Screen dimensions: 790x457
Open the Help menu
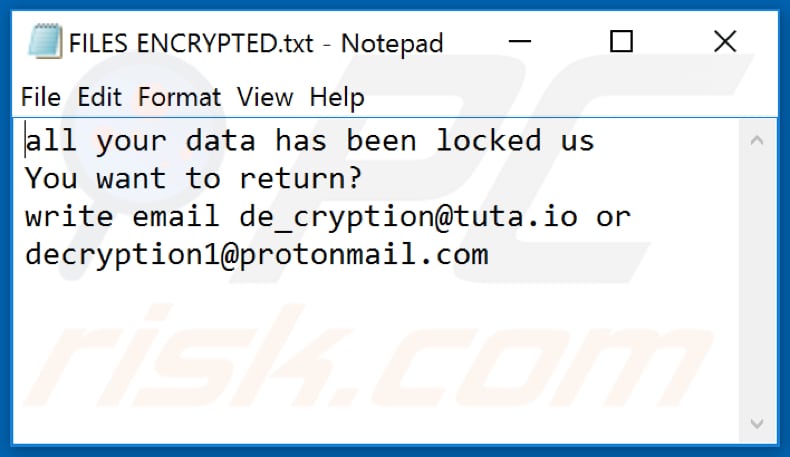coord(337,97)
